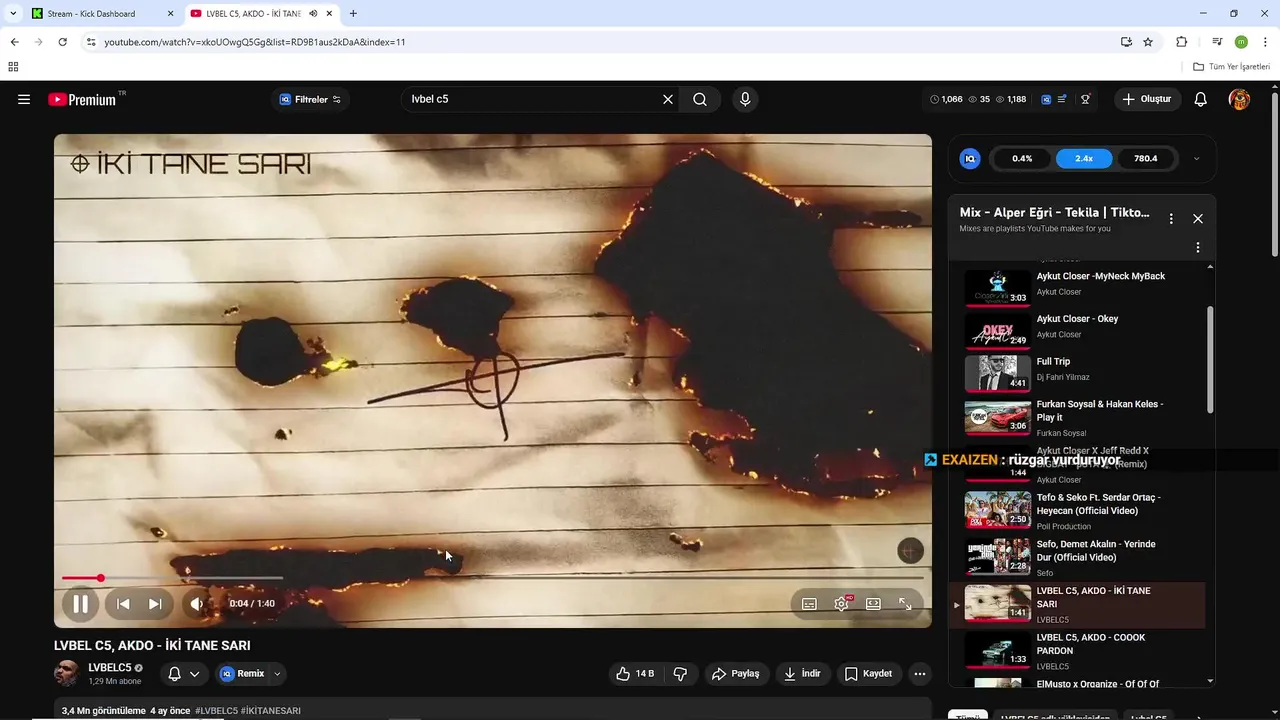The width and height of the screenshot is (1280, 720).
Task: Select the 2.4x vidIQ stat pill
Action: coord(1084,158)
